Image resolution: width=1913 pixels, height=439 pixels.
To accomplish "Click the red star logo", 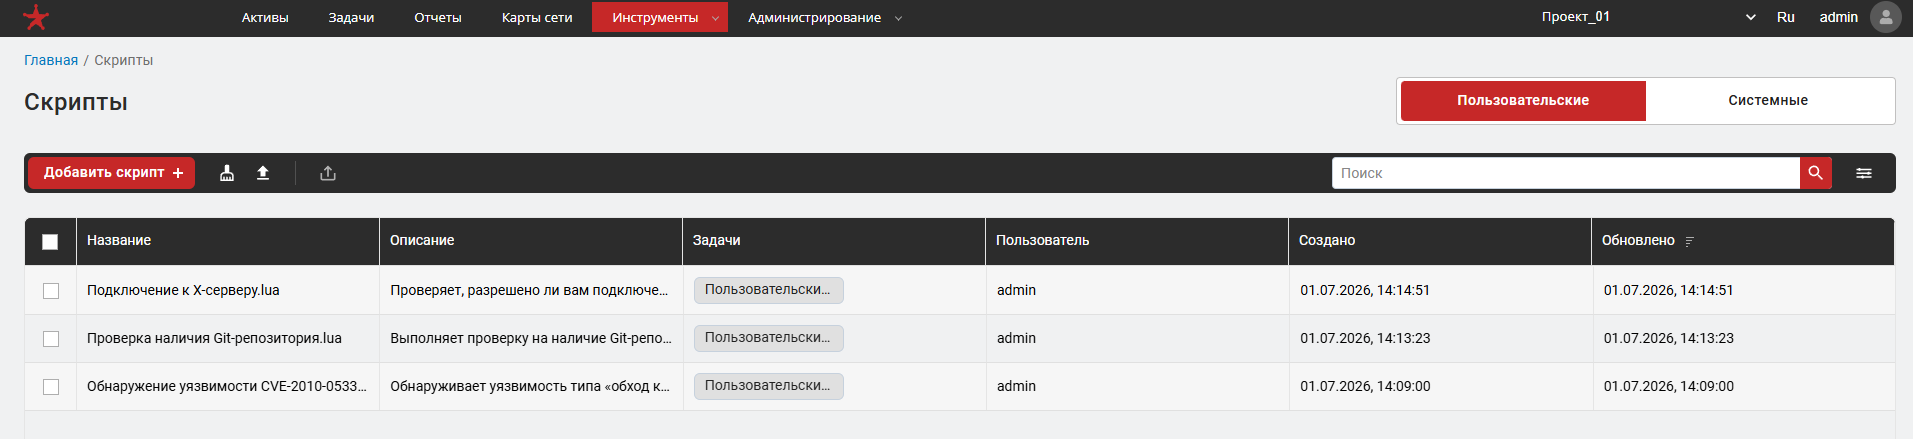I will click(x=36, y=17).
